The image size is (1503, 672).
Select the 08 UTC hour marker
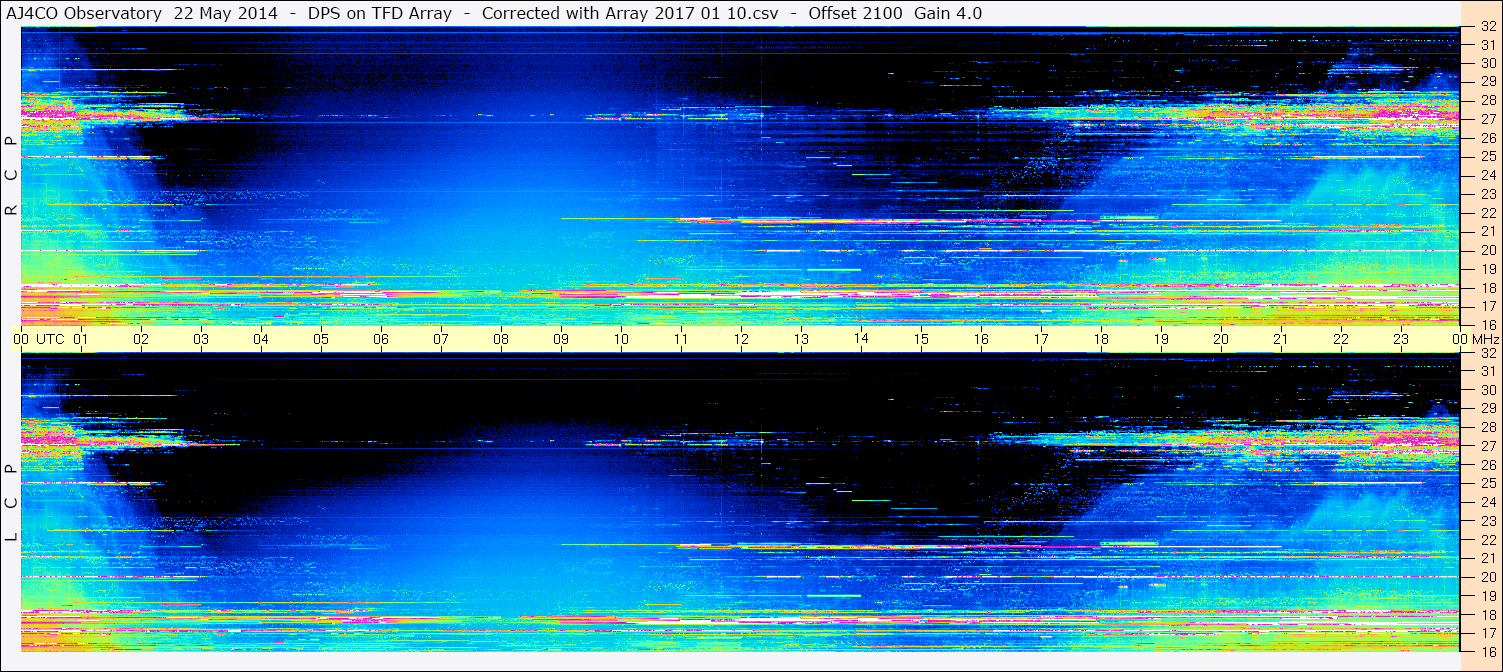coord(501,339)
